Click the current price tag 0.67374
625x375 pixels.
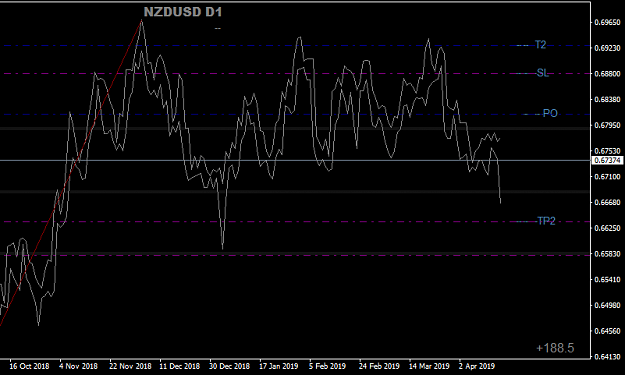(x=607, y=160)
